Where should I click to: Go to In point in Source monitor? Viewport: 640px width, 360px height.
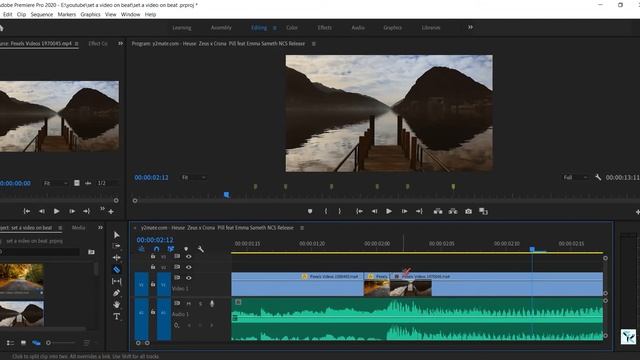(27, 211)
